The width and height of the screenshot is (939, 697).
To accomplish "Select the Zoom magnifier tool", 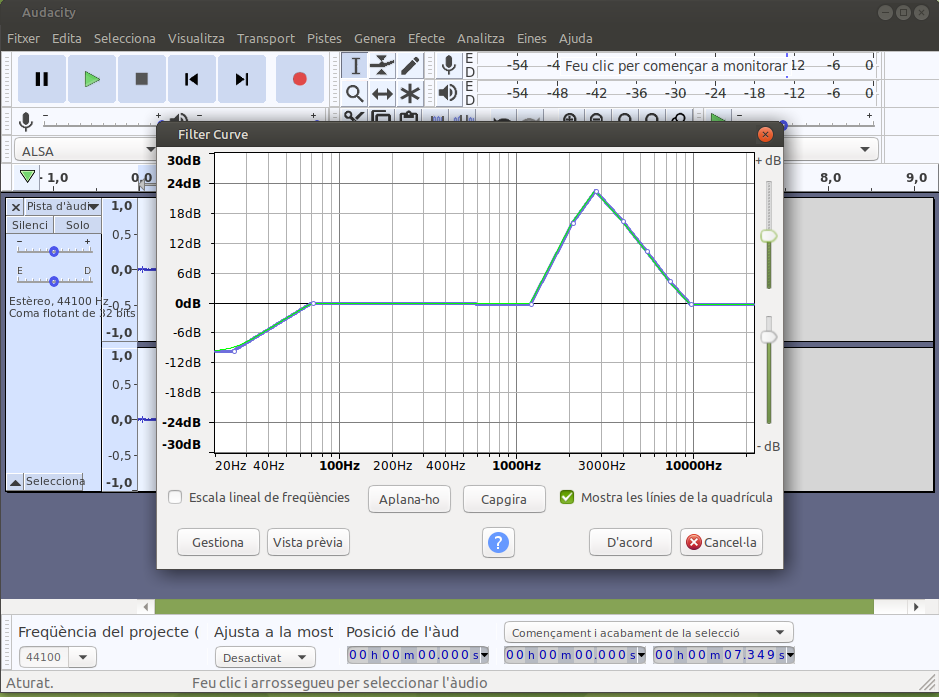I will click(355, 93).
